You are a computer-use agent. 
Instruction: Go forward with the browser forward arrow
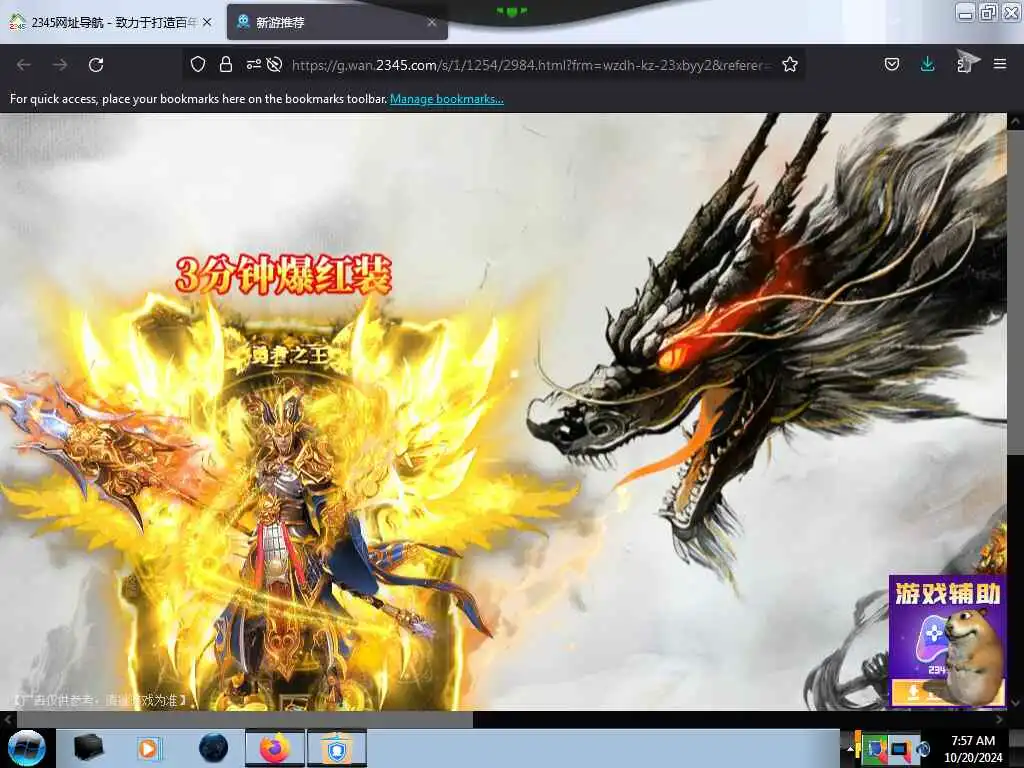[60, 65]
